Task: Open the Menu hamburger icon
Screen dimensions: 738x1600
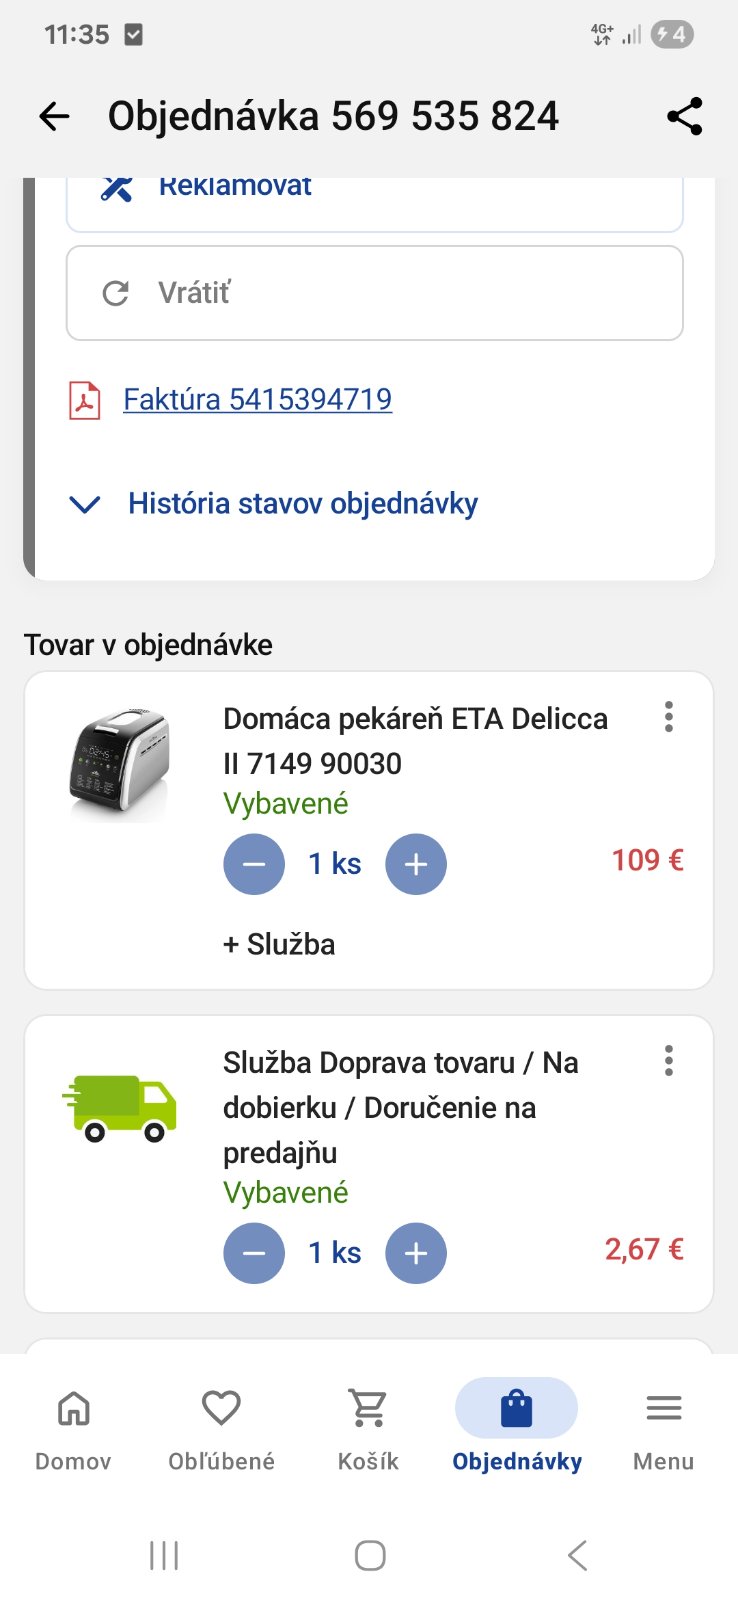Action: tap(663, 1428)
